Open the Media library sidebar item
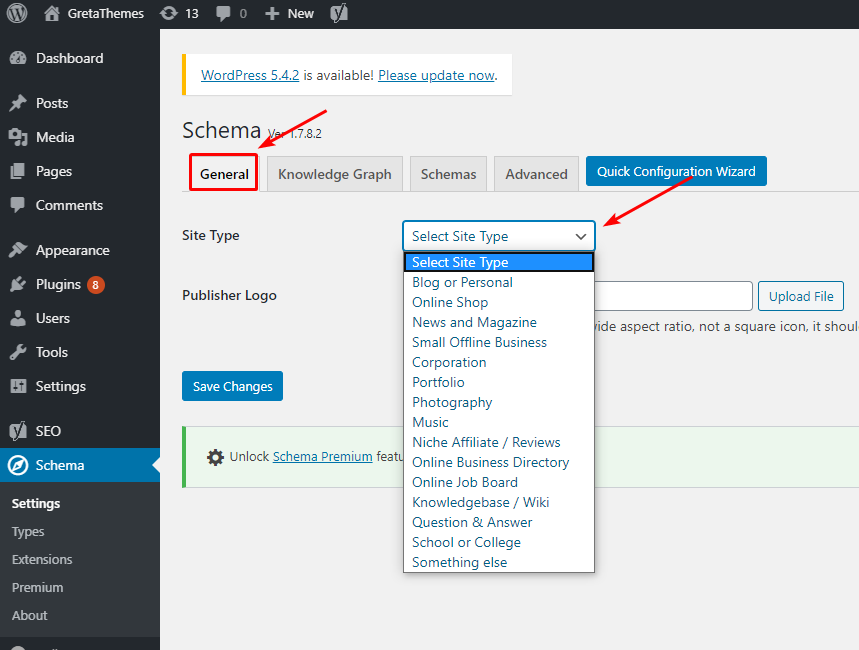 pos(55,137)
